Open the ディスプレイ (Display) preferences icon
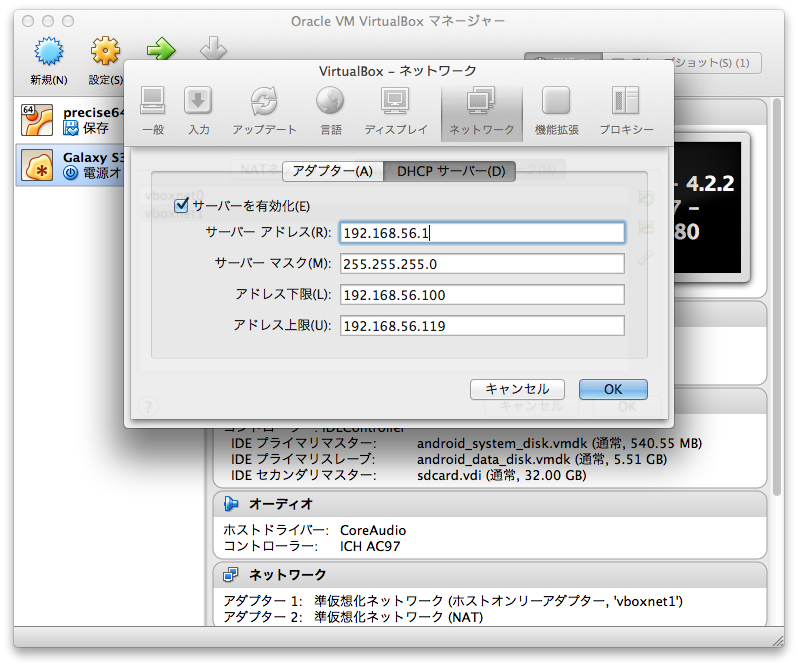 [395, 111]
